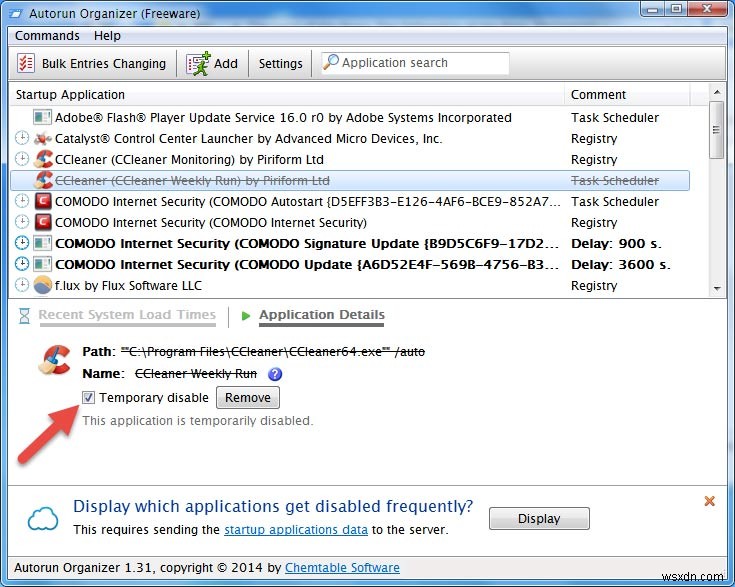The image size is (735, 587).
Task: Select Catalyst Control Center Launcher entry
Action: (248, 139)
